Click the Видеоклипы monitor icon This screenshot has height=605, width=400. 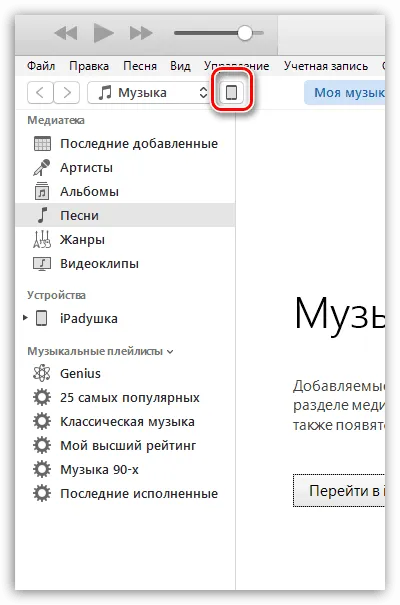pos(42,264)
